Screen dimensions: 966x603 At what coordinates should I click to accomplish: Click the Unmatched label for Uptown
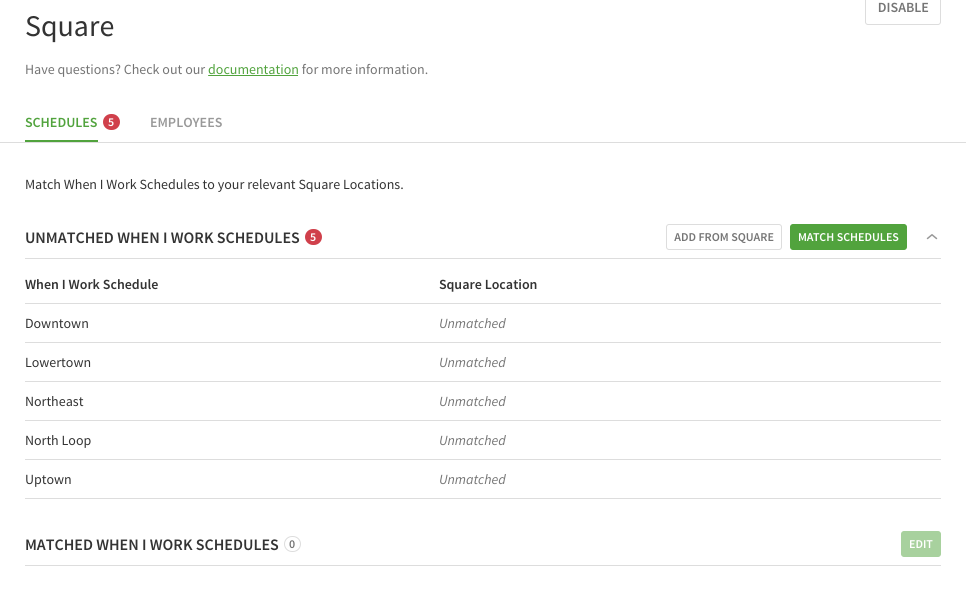point(472,479)
